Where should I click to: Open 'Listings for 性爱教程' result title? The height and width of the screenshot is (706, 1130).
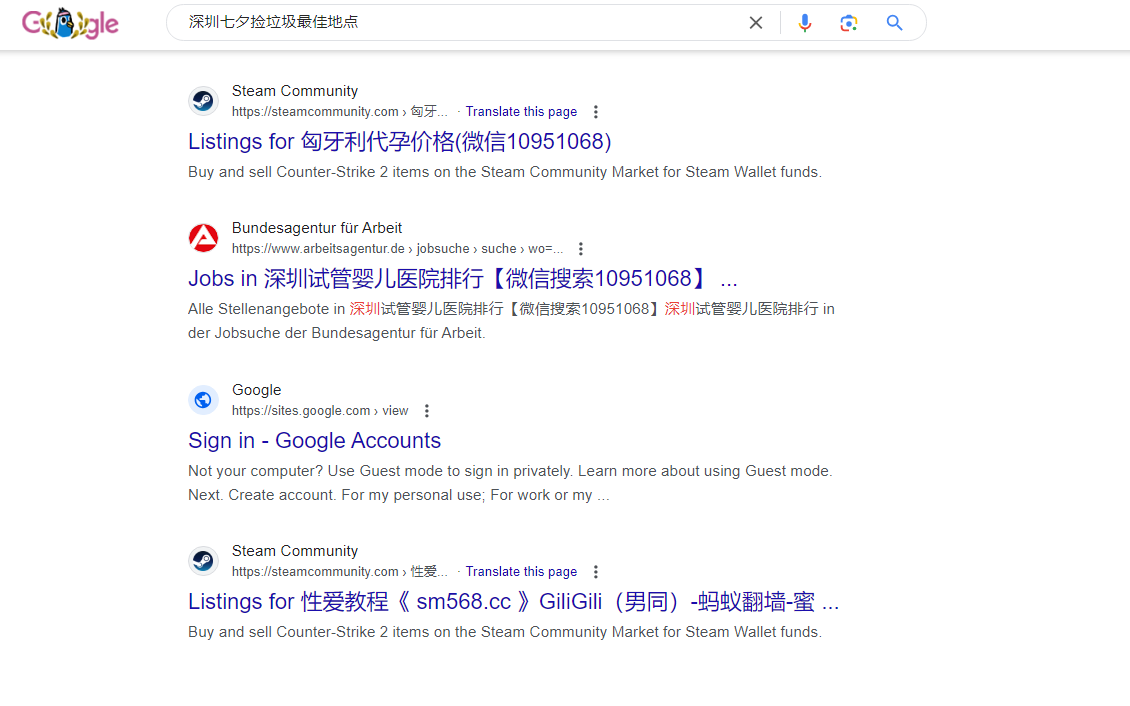513,602
